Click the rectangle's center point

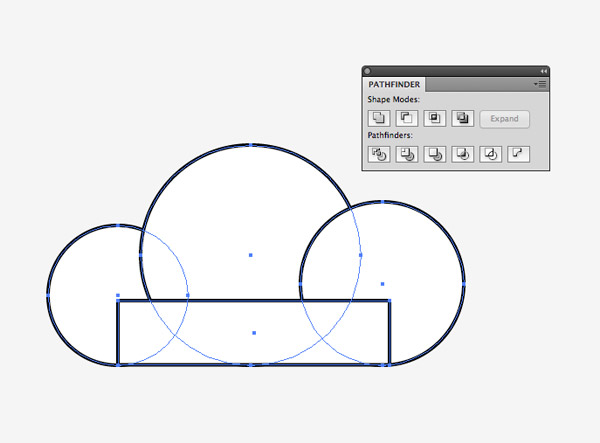coord(254,333)
